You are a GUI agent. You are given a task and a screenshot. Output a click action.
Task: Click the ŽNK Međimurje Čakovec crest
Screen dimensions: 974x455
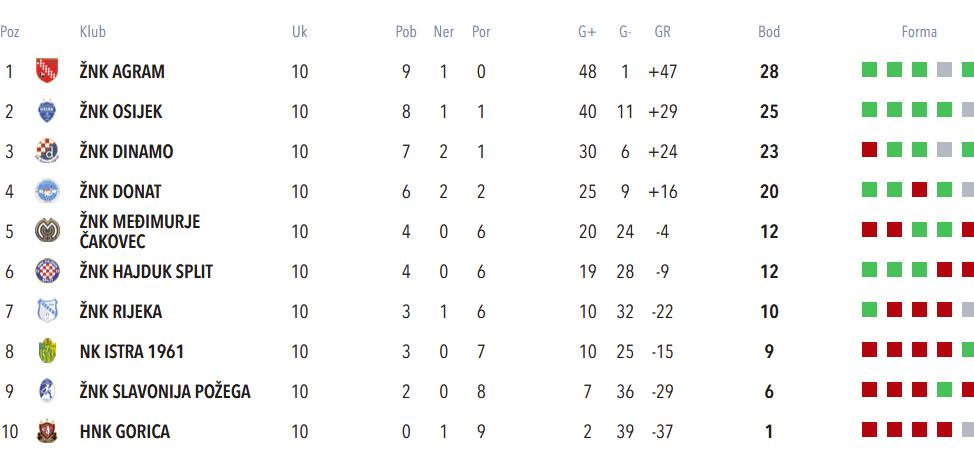pos(47,231)
